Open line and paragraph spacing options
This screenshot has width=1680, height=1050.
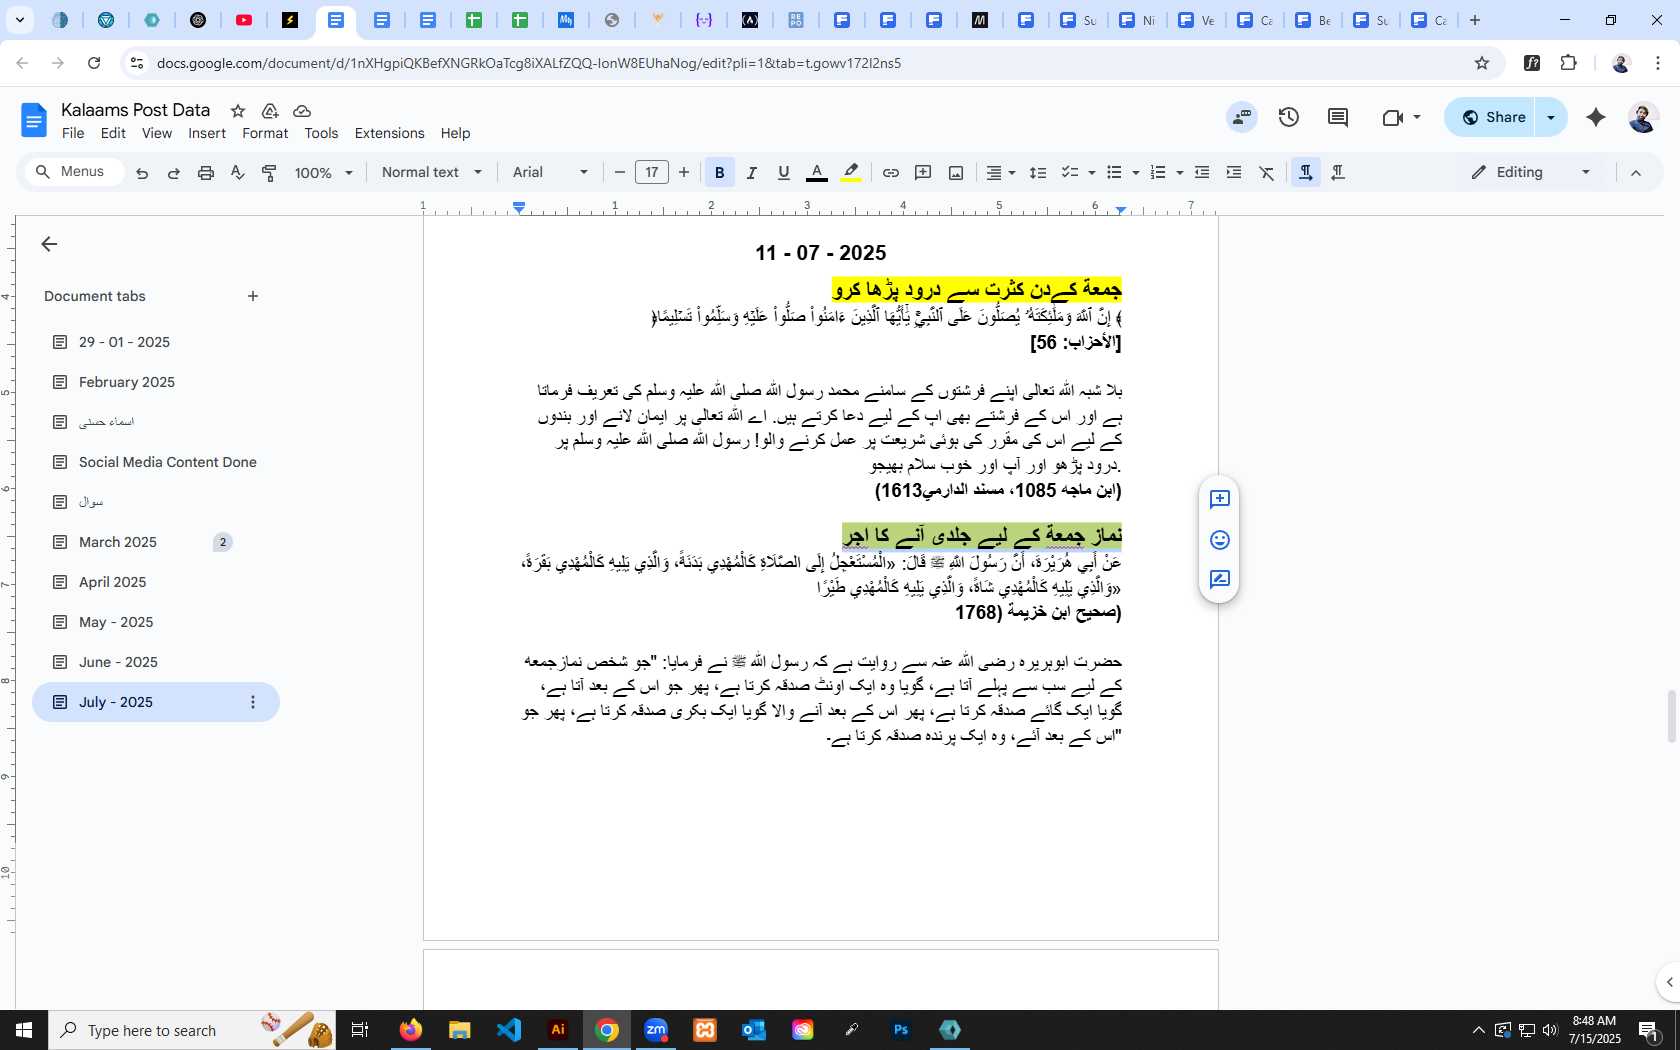point(1038,173)
